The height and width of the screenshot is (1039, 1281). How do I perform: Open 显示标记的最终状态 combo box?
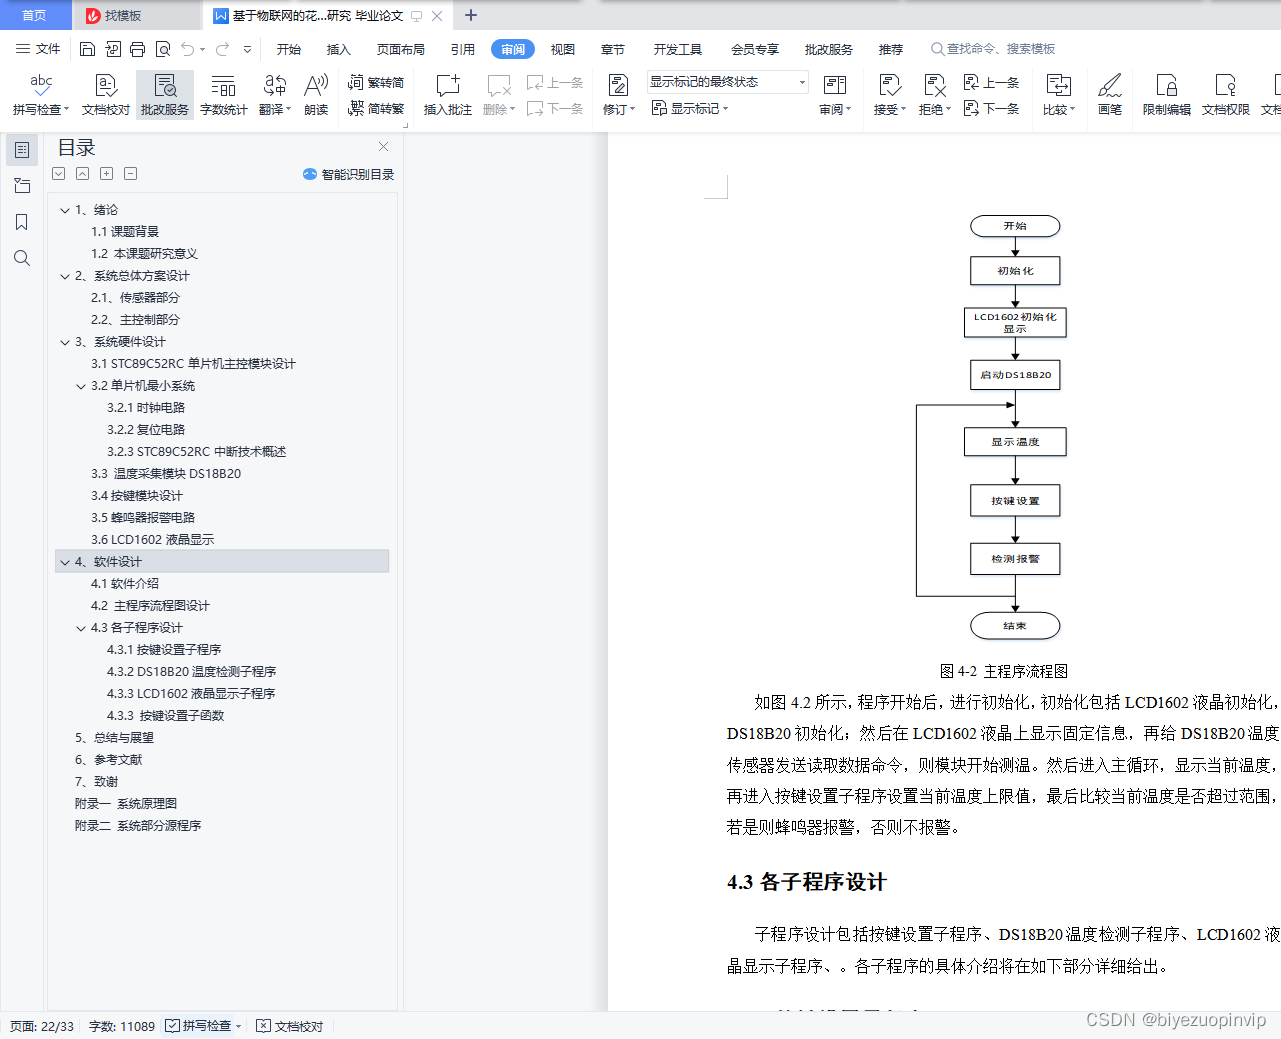(727, 82)
